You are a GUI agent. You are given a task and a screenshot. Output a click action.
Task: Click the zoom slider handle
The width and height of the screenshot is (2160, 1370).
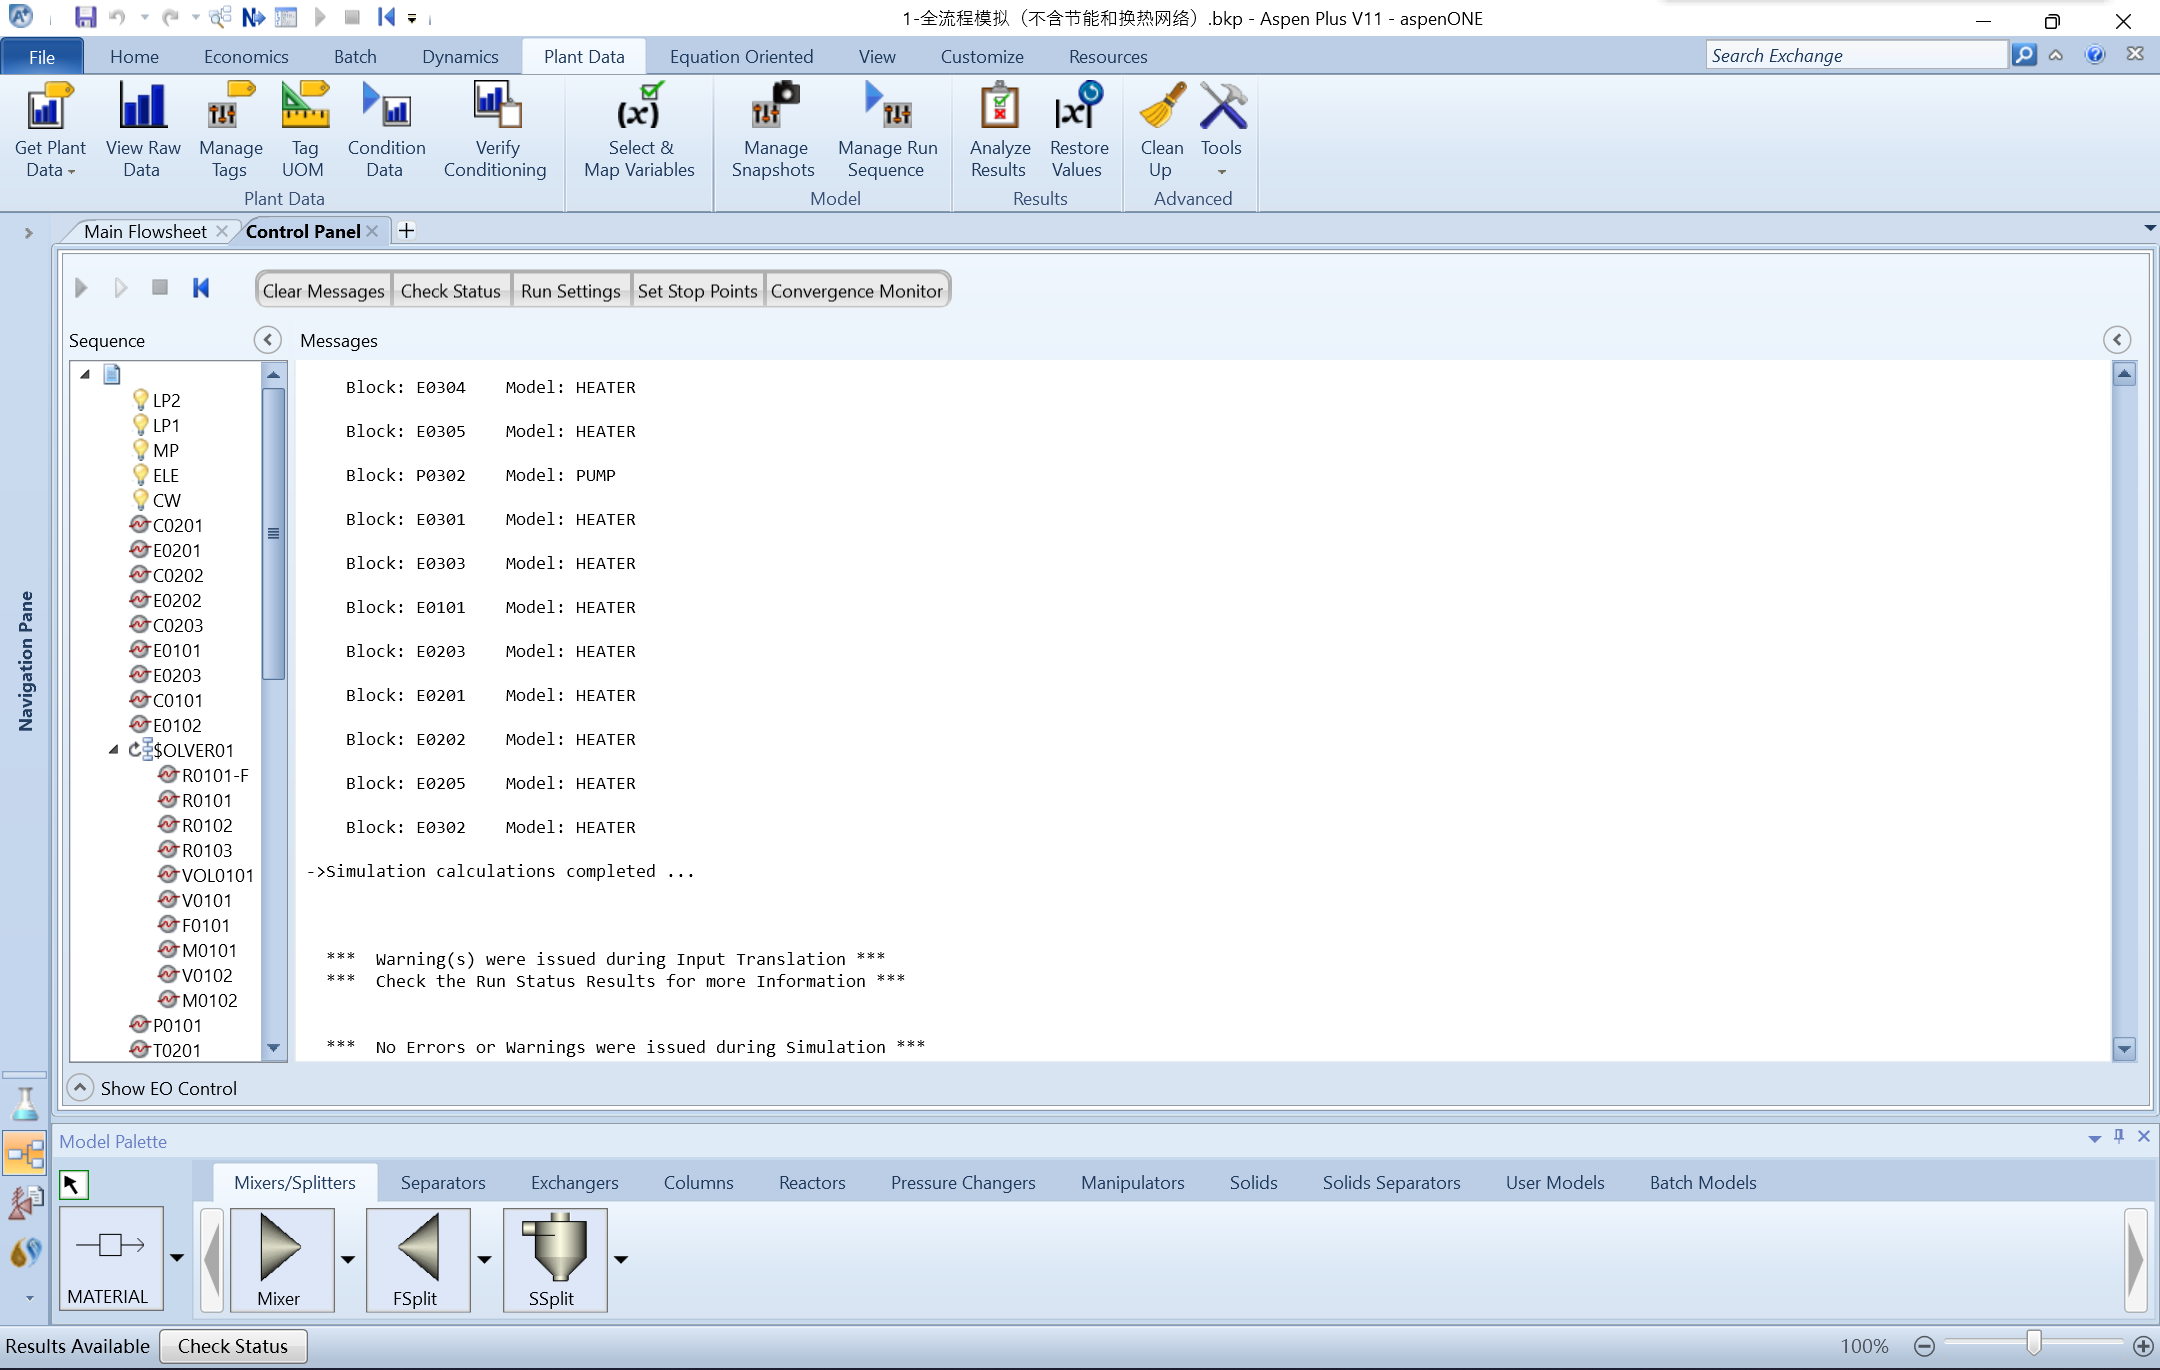coord(2033,1343)
